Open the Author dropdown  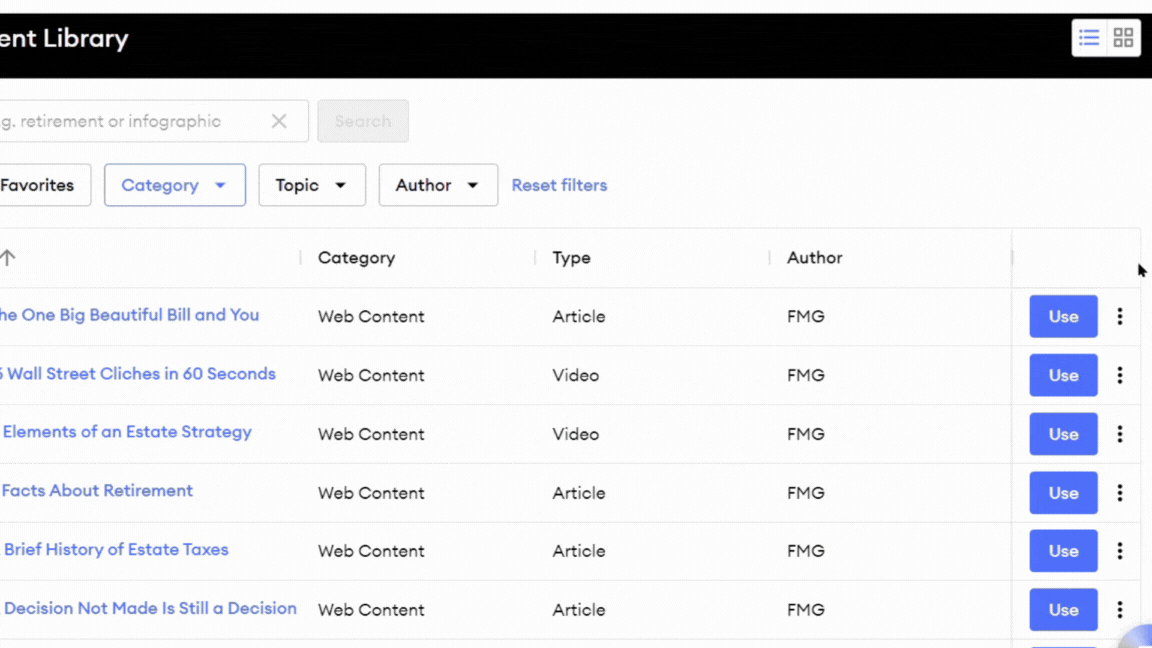[x=438, y=185]
